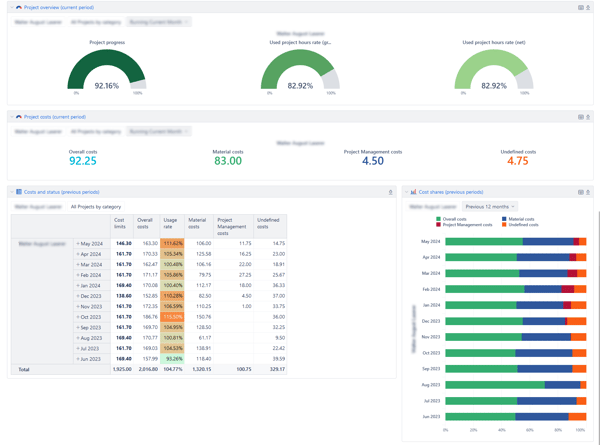Screen dimensions: 600x445
Task: Collapse the Costs and status panel chevron
Action: click(12, 192)
